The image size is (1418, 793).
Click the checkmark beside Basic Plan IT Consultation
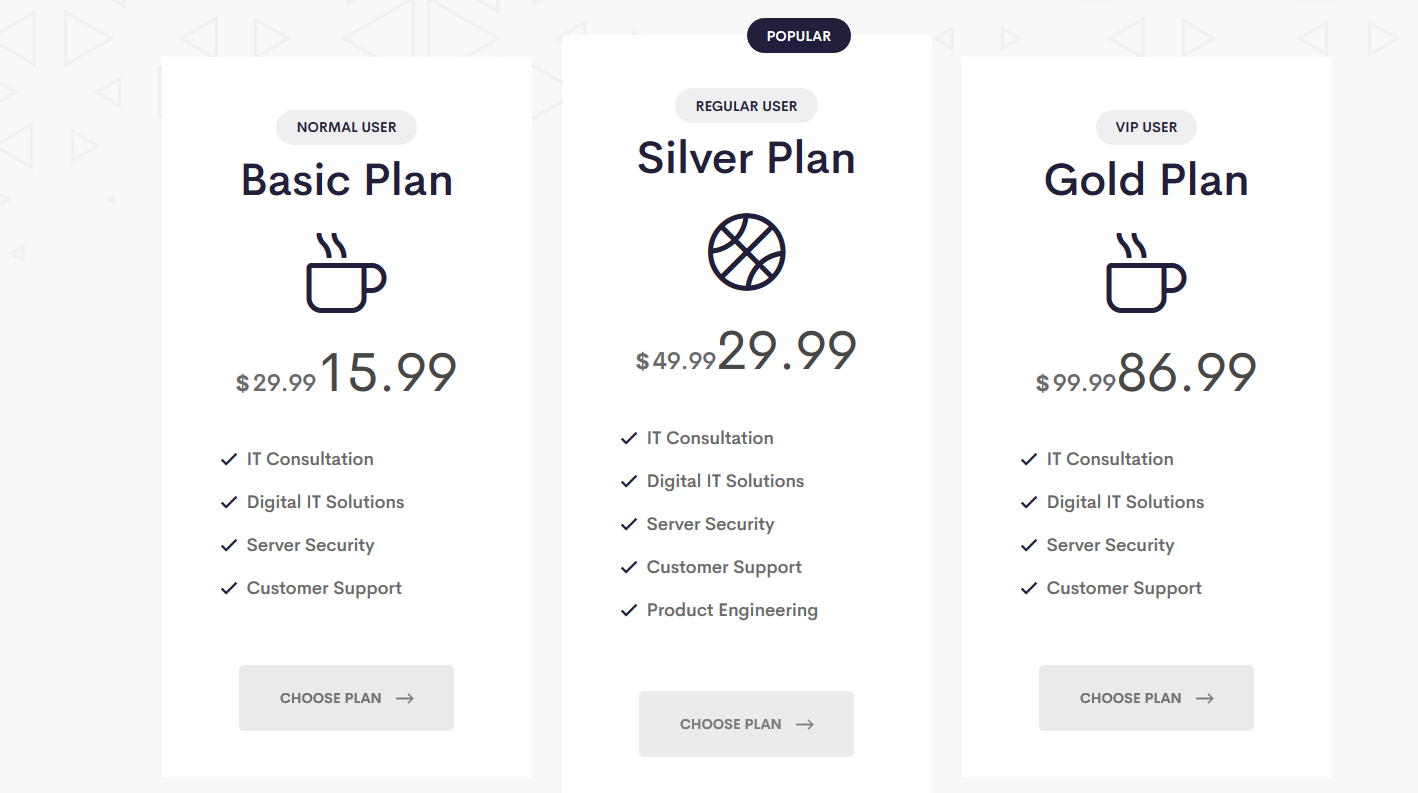pos(229,460)
